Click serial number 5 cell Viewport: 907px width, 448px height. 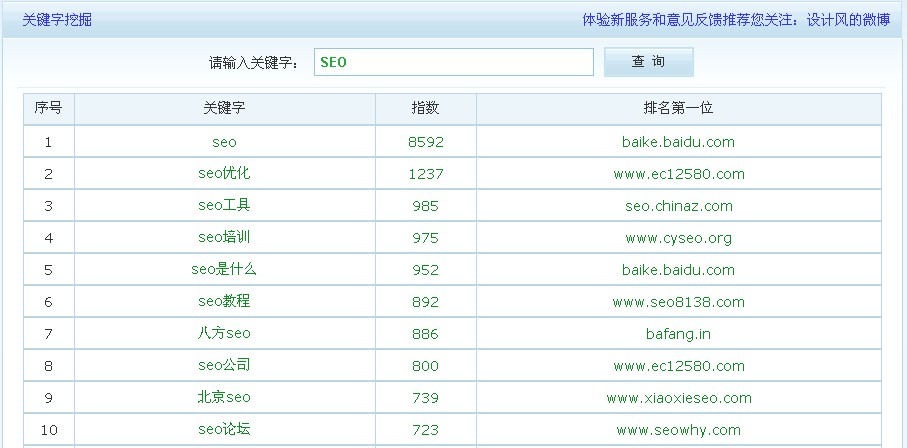point(49,270)
